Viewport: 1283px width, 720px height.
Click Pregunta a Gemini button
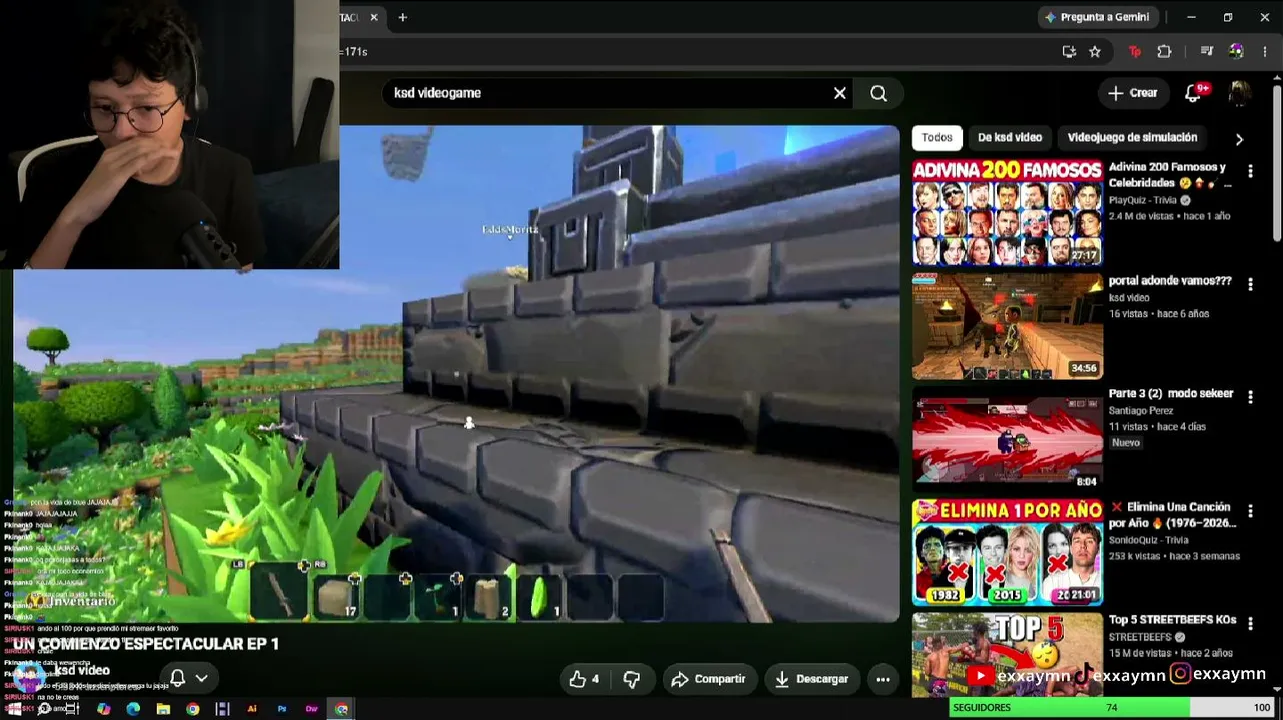click(1096, 17)
